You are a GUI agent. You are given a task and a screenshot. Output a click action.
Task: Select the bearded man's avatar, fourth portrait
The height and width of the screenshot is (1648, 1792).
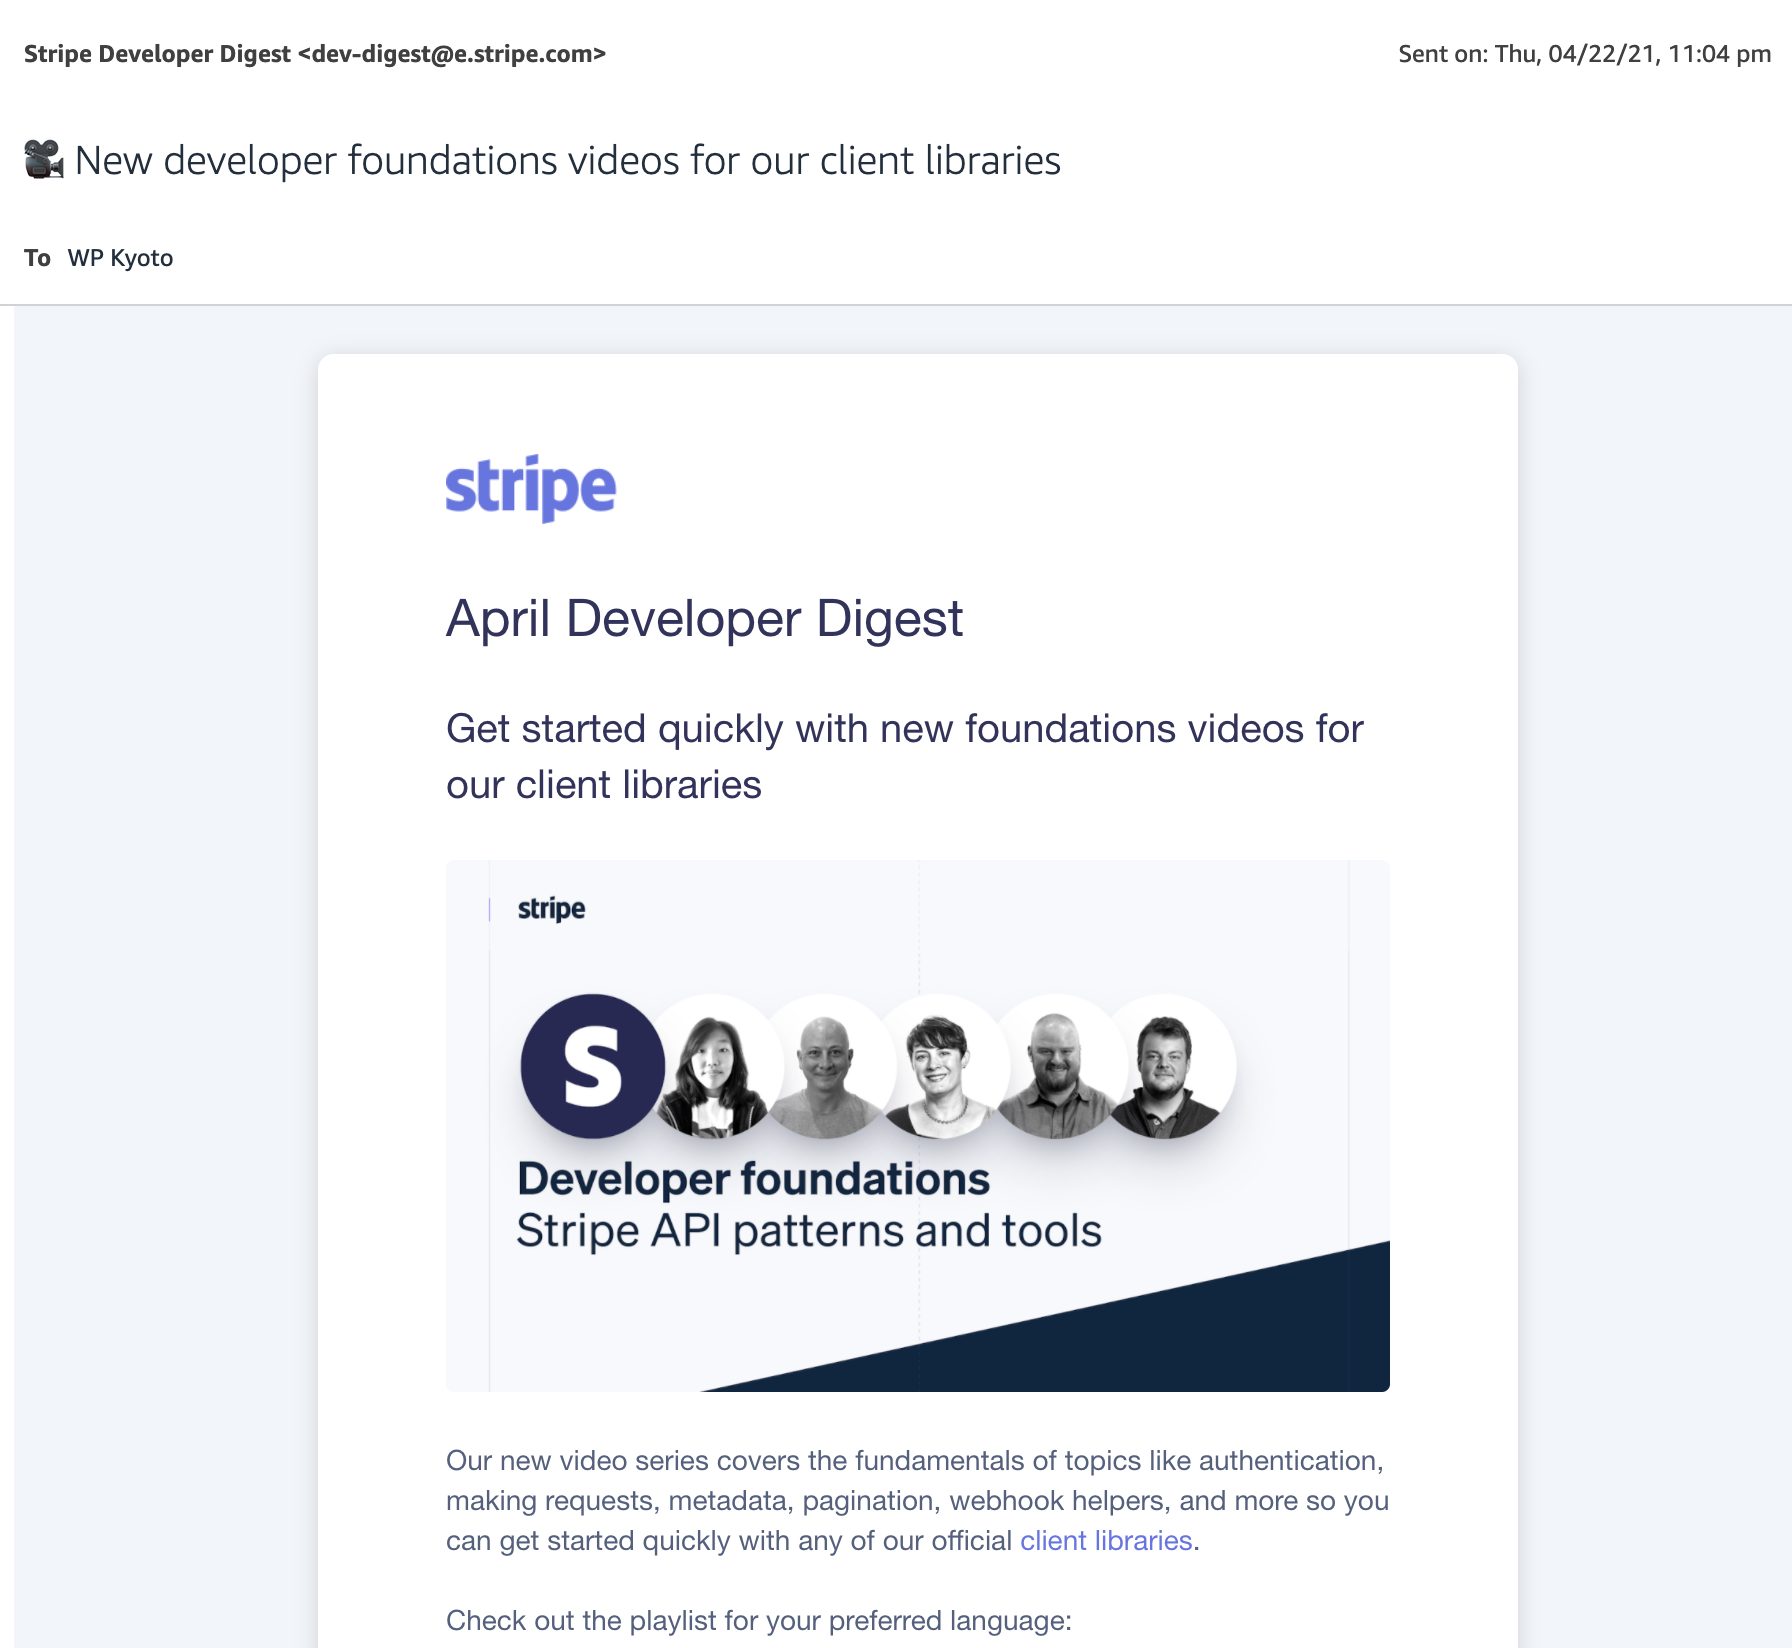click(1055, 1070)
